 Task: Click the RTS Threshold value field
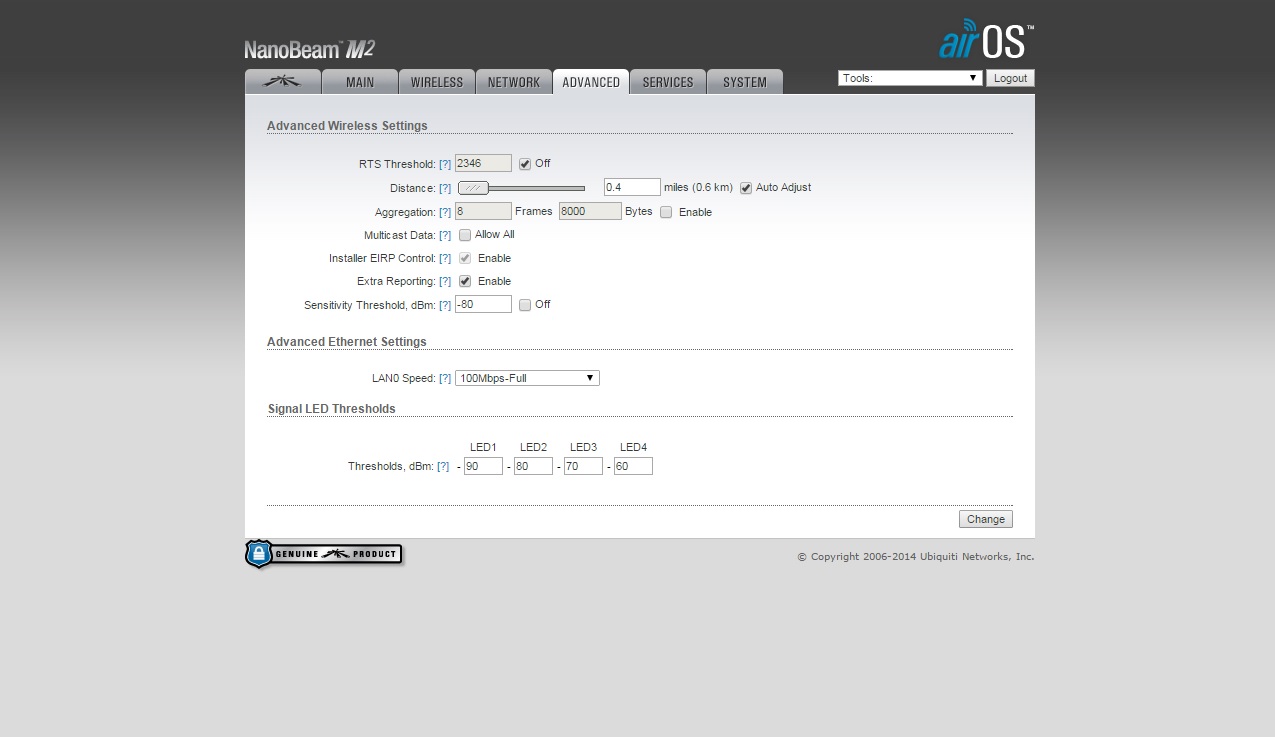483,163
